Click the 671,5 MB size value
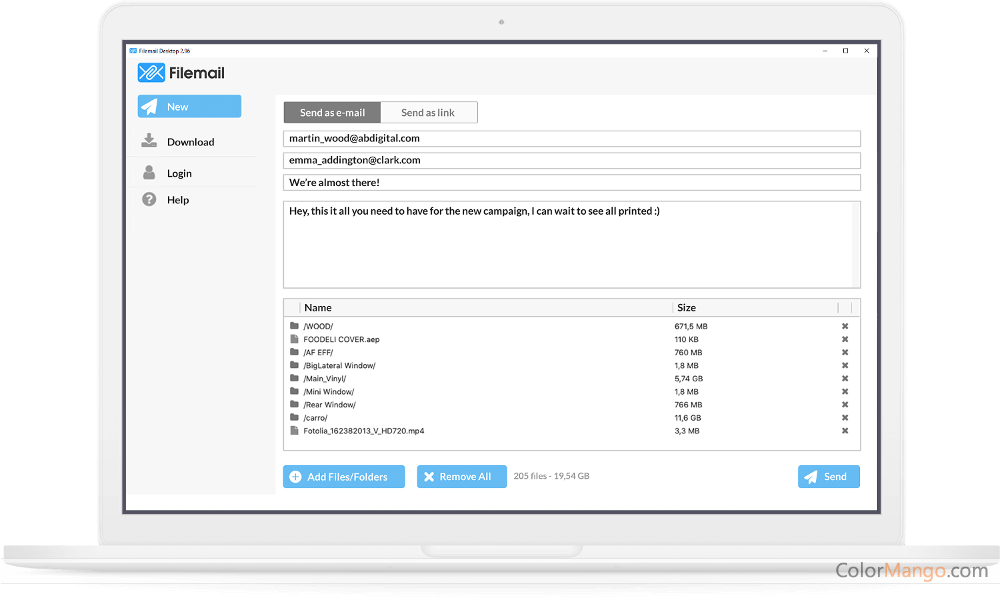Screen dimensions: 1000x600 click(x=691, y=326)
